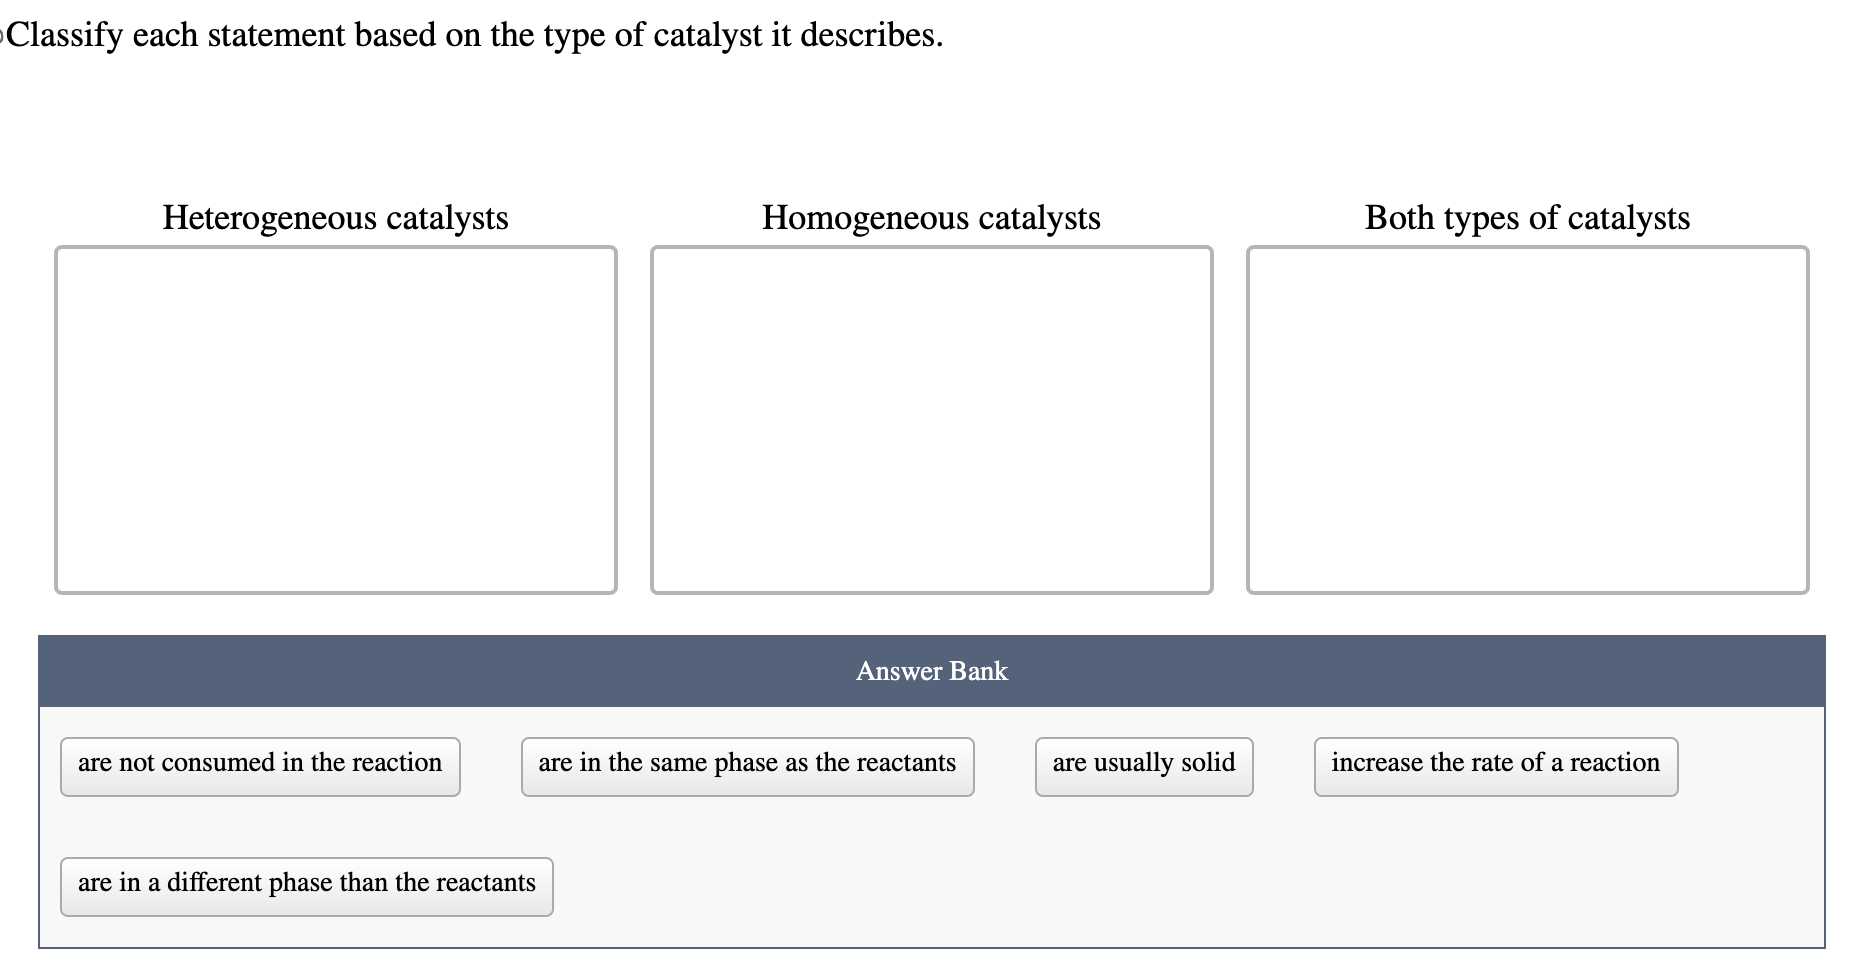
Task: Click inside the Heterogeneous catalysts drop box
Action: (x=336, y=420)
